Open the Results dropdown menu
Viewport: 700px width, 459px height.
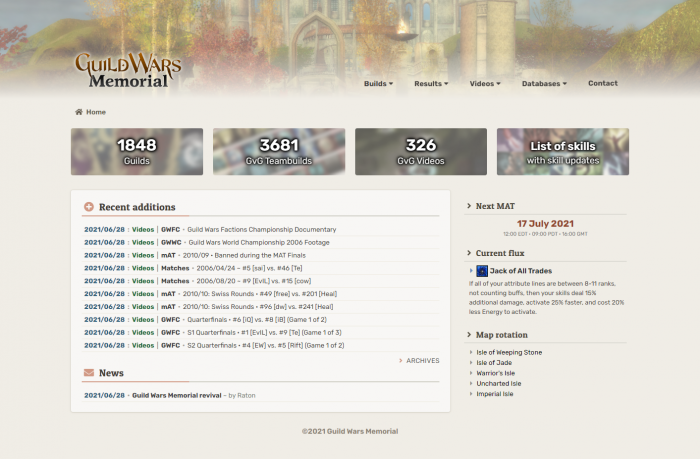pos(431,84)
